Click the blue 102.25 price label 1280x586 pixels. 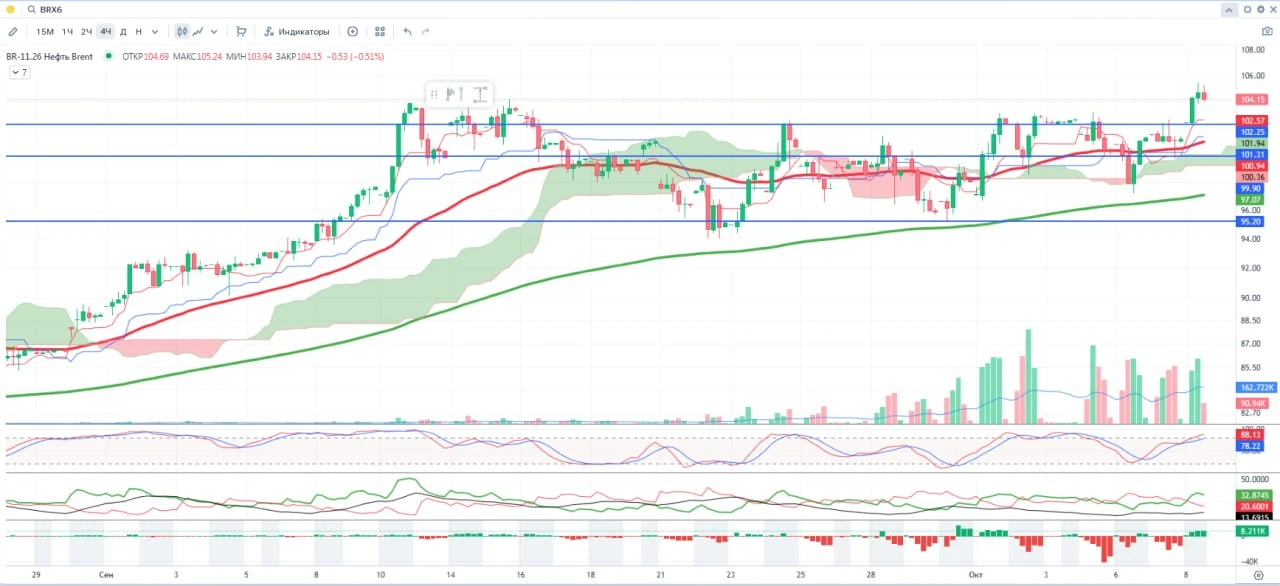point(1254,132)
